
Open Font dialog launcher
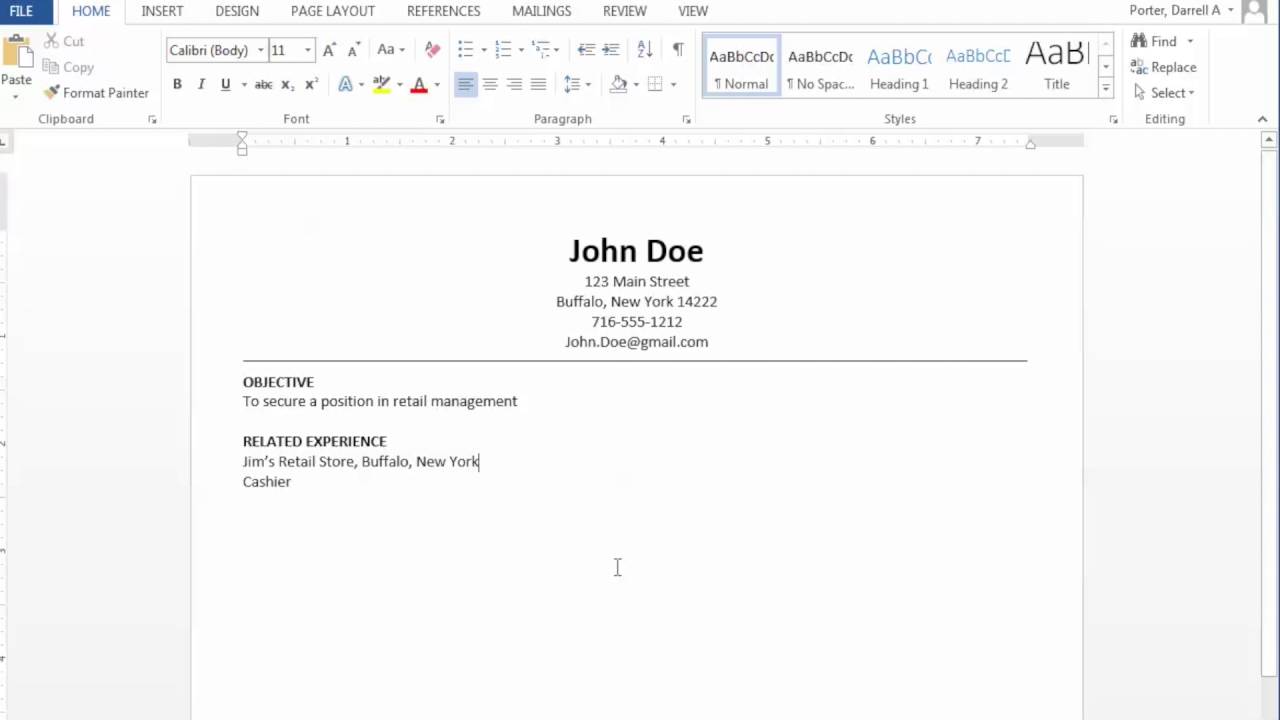(x=440, y=120)
